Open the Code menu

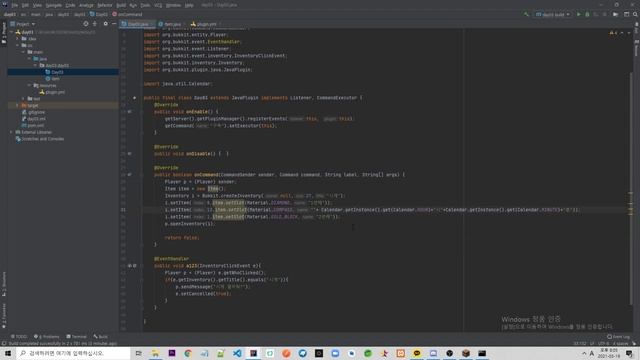pyautogui.click(x=70, y=5)
